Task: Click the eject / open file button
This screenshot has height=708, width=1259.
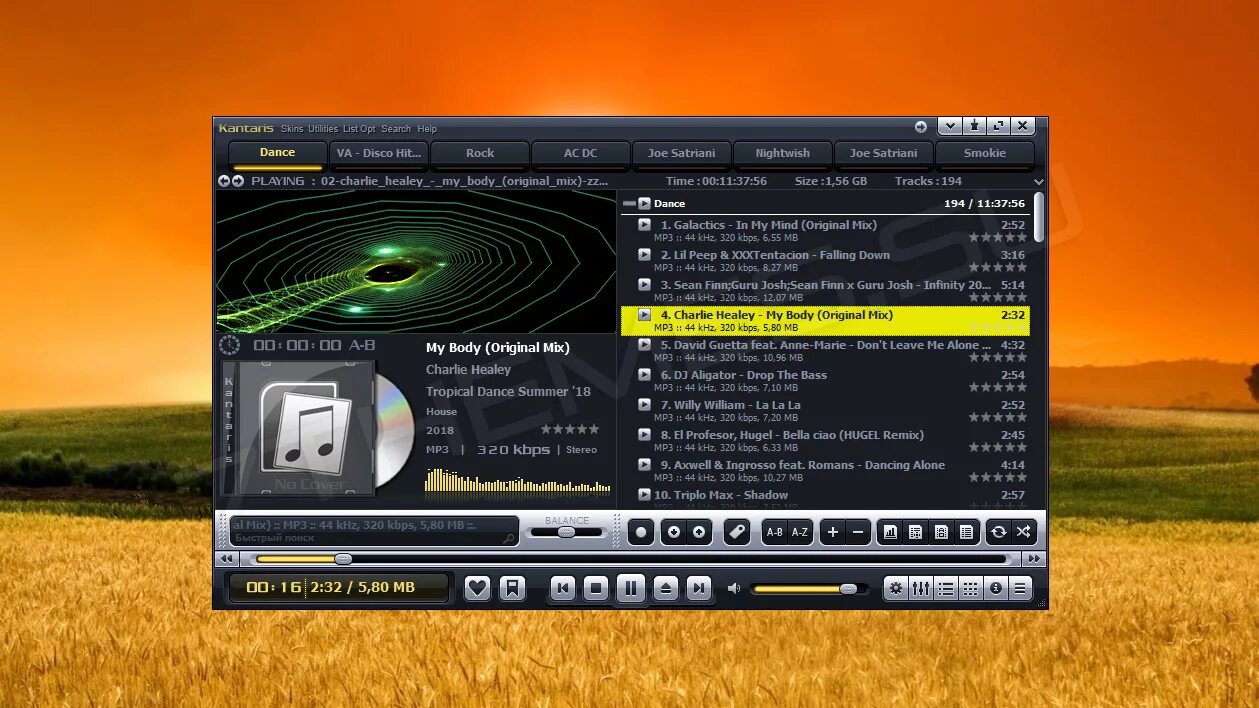Action: 666,588
